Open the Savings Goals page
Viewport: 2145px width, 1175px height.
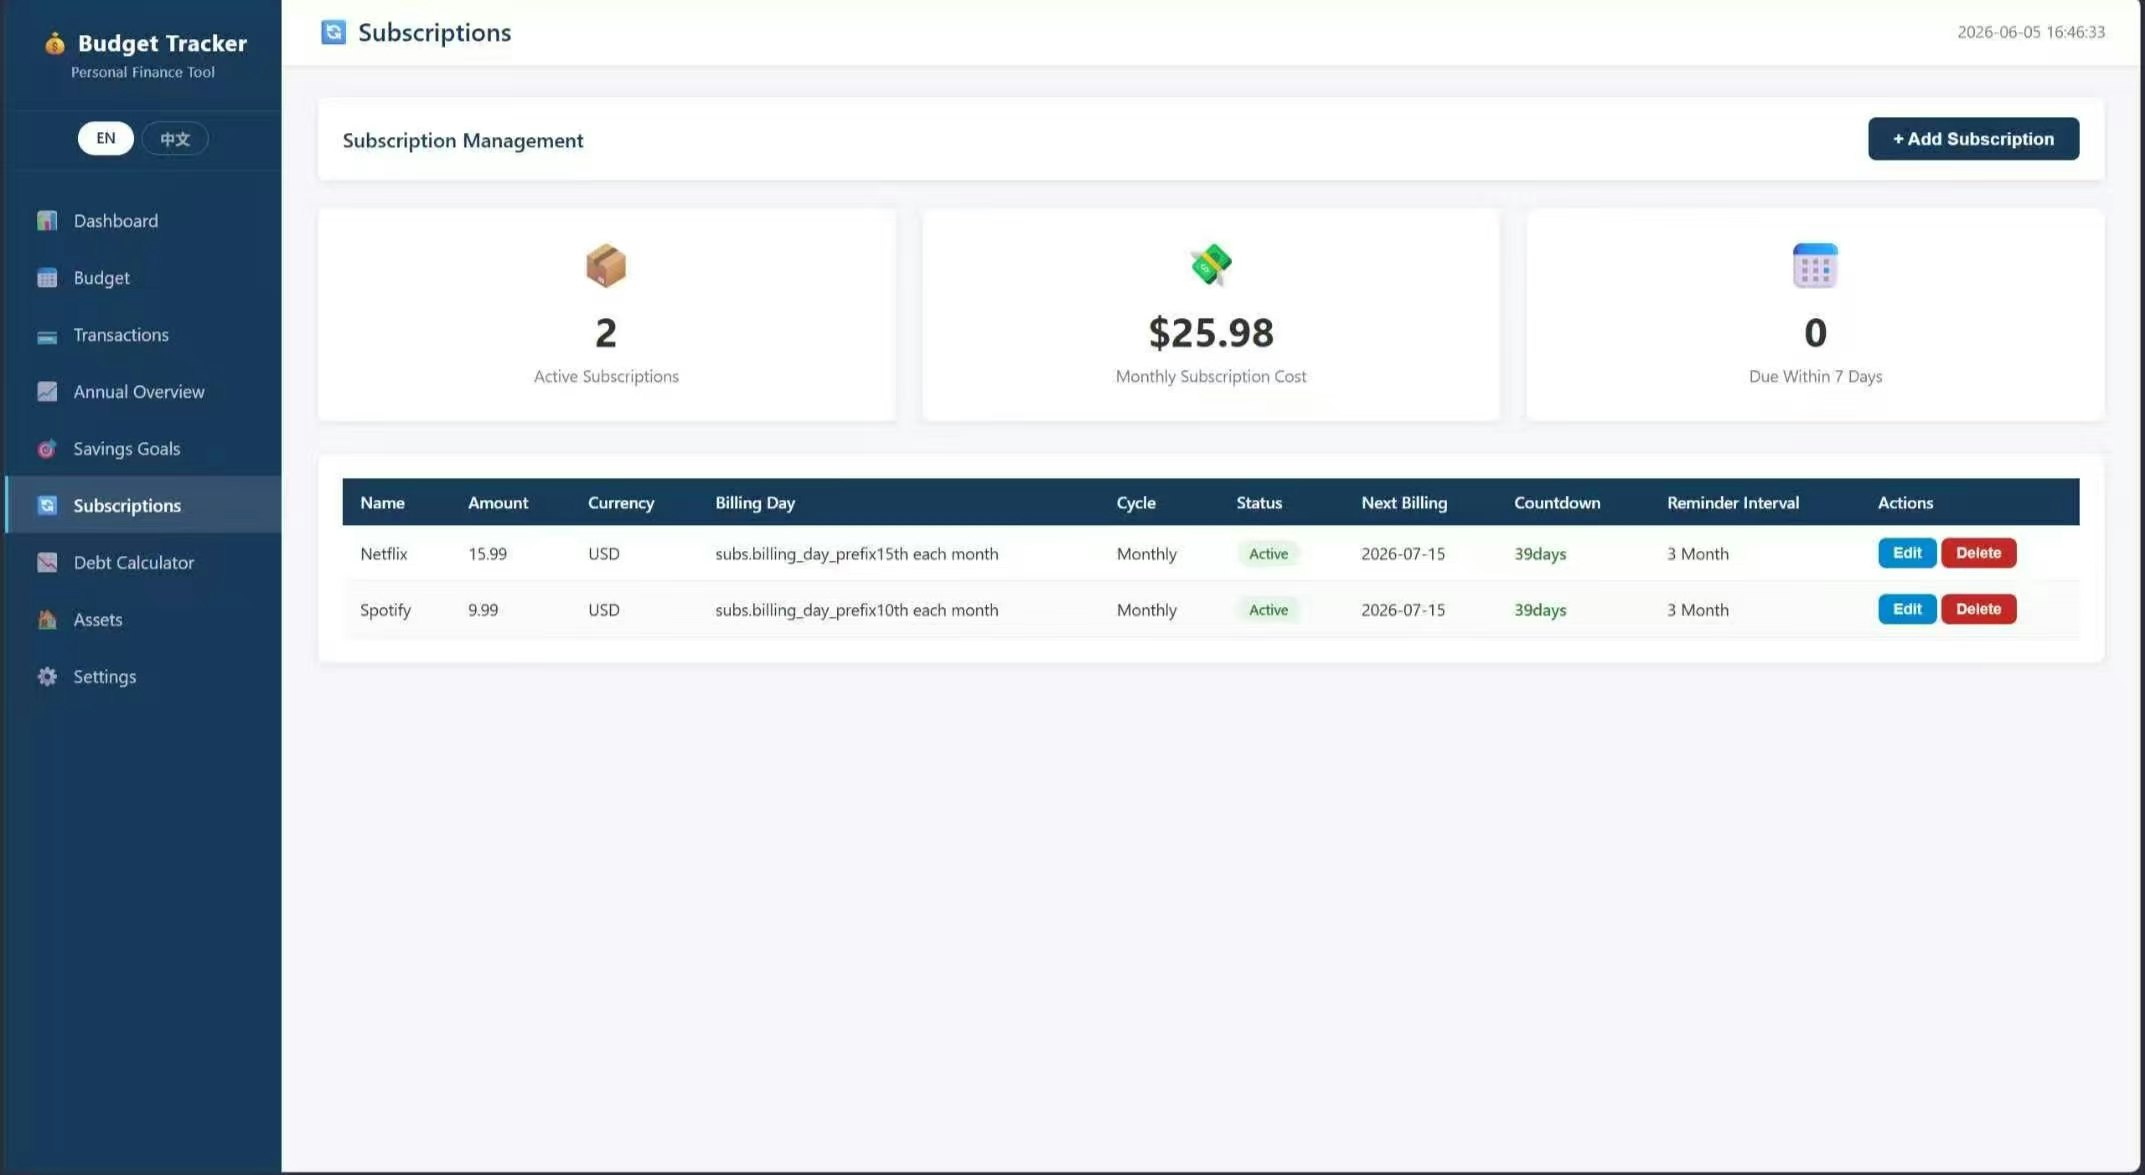pos(144,449)
